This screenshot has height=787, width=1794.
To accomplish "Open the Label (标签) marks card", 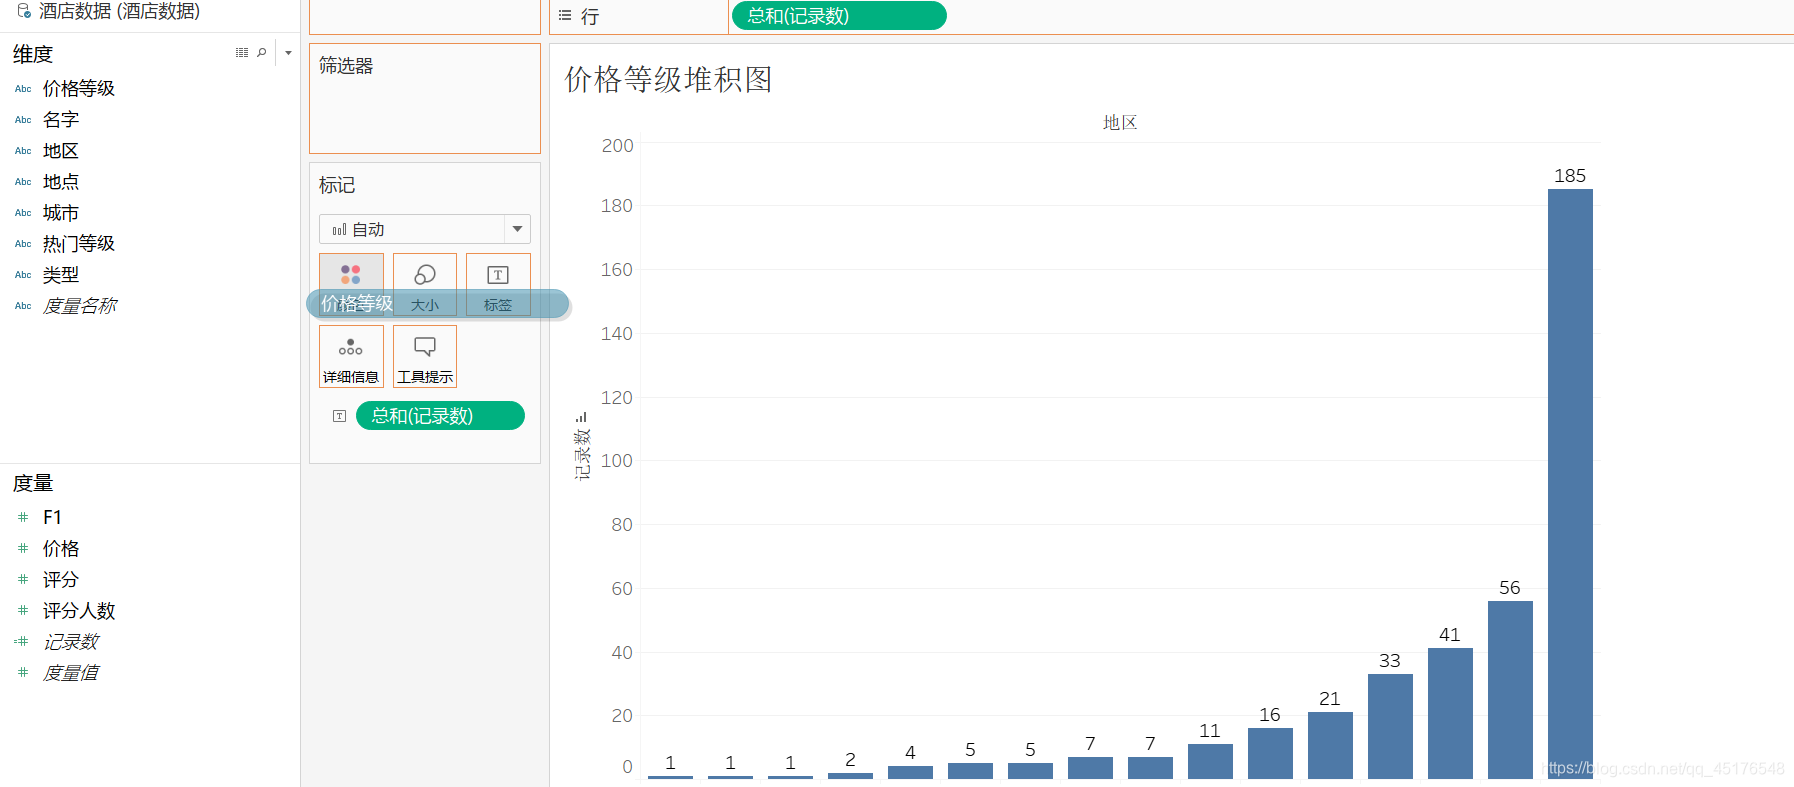I will click(x=498, y=284).
